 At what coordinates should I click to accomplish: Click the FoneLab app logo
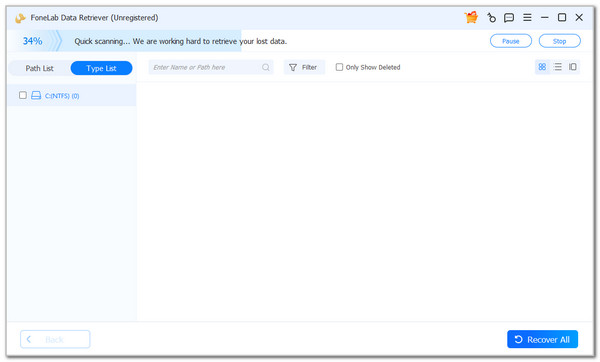pos(20,18)
